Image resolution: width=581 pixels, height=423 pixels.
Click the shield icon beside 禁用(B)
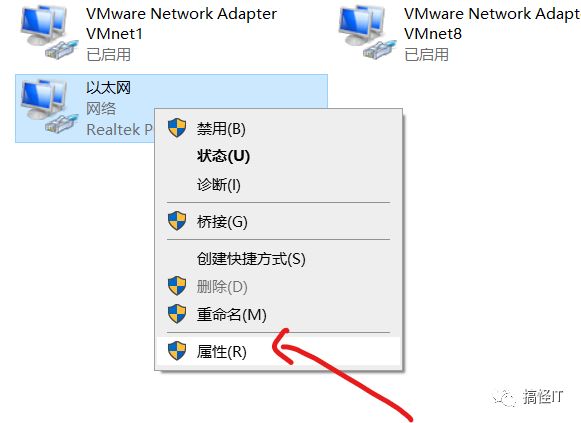click(x=177, y=128)
